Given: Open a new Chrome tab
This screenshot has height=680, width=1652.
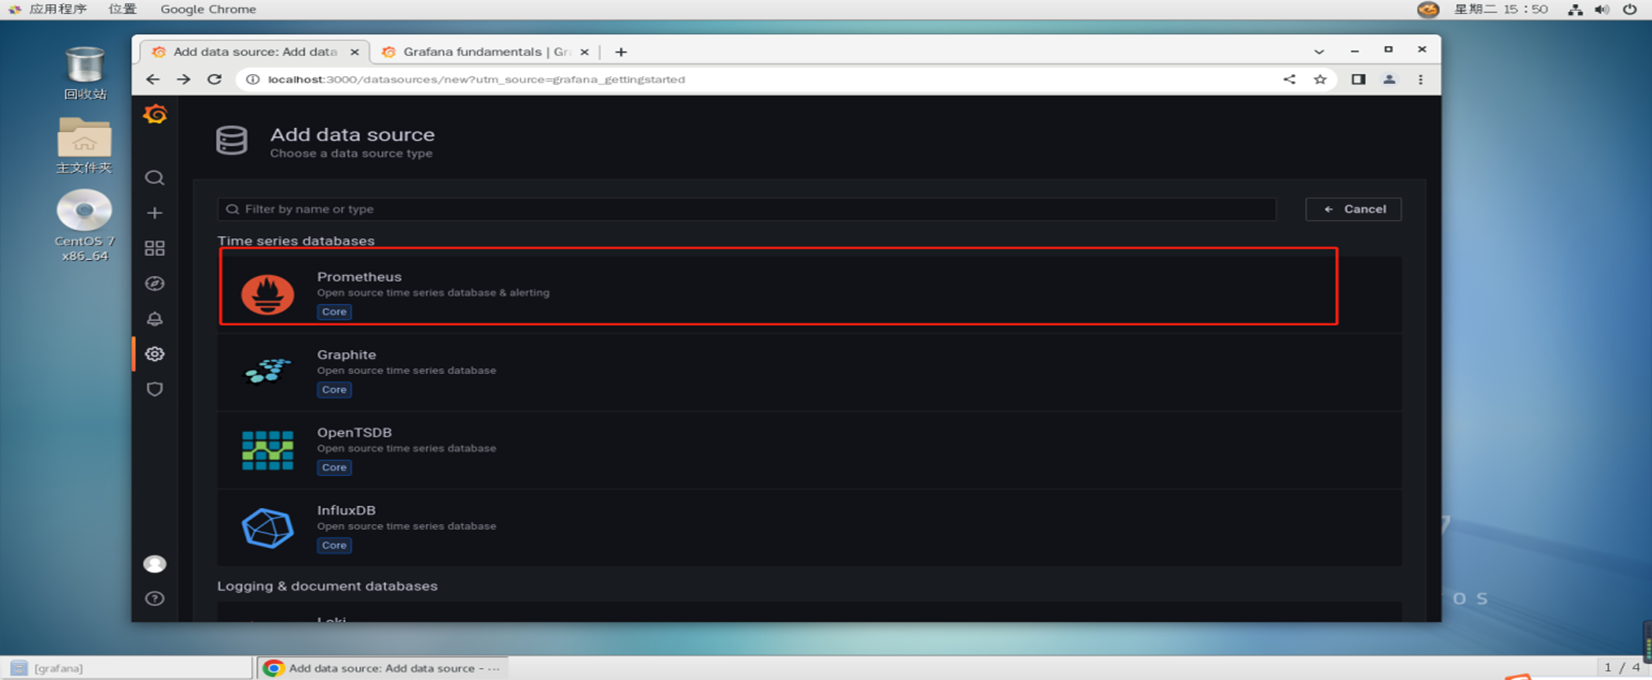Looking at the screenshot, I should [x=621, y=52].
